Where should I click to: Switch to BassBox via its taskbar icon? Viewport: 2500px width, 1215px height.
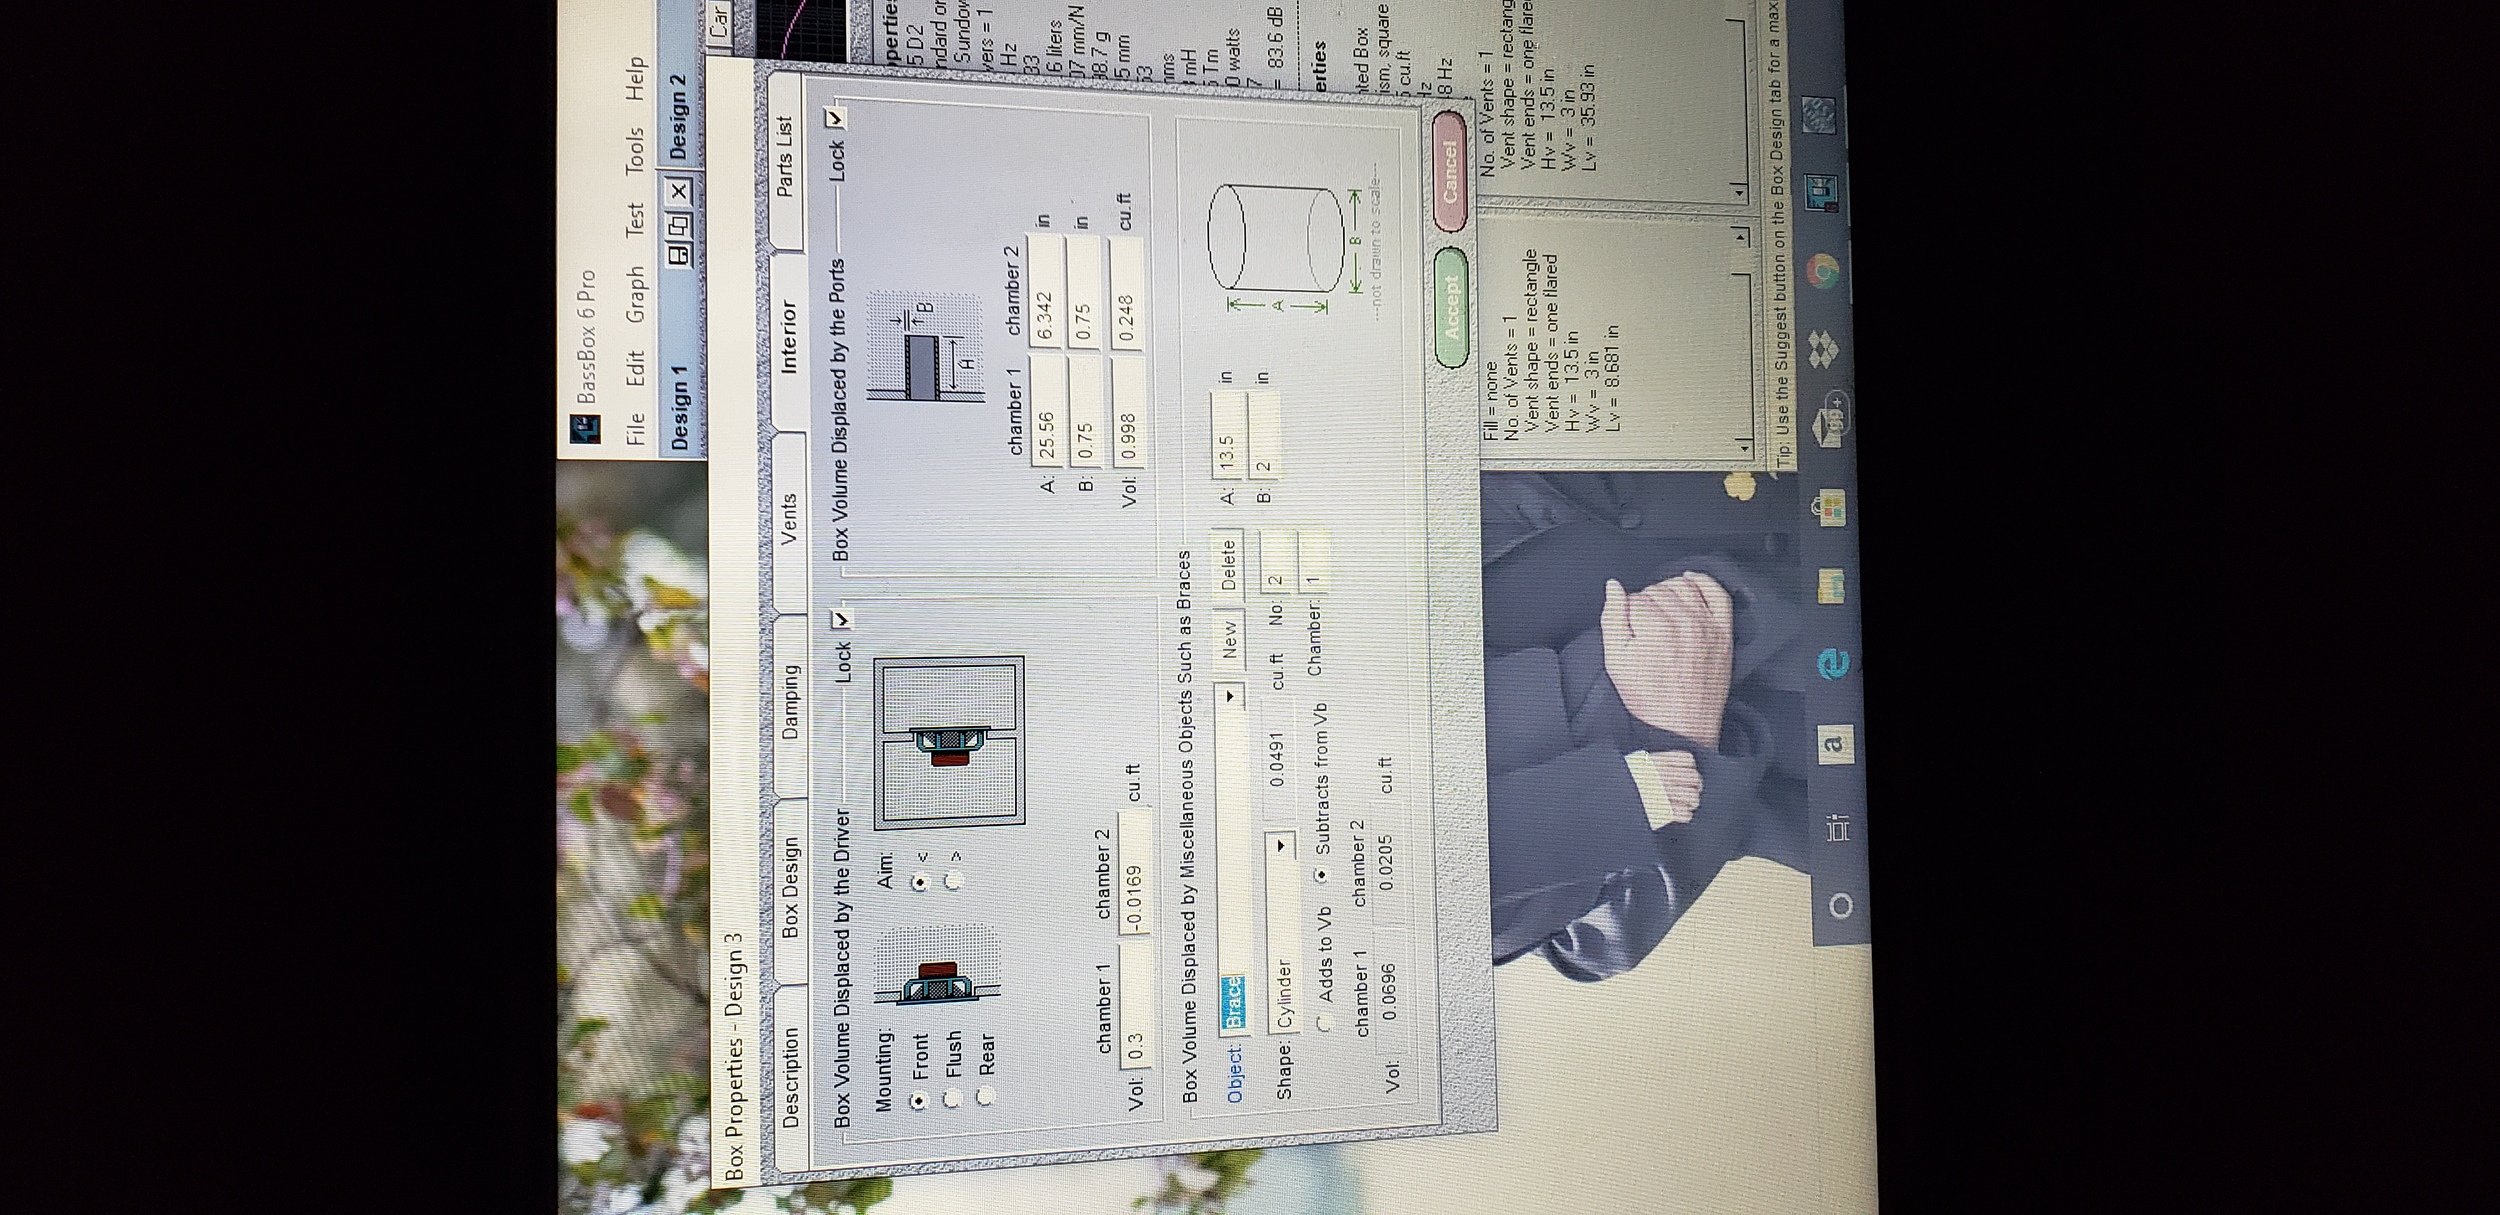pos(1822,193)
